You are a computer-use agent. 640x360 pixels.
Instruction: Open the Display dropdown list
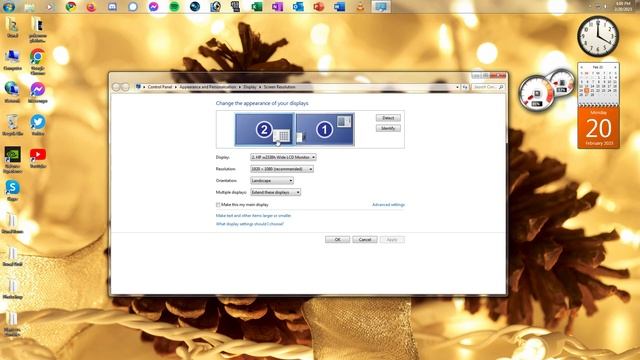pos(283,157)
